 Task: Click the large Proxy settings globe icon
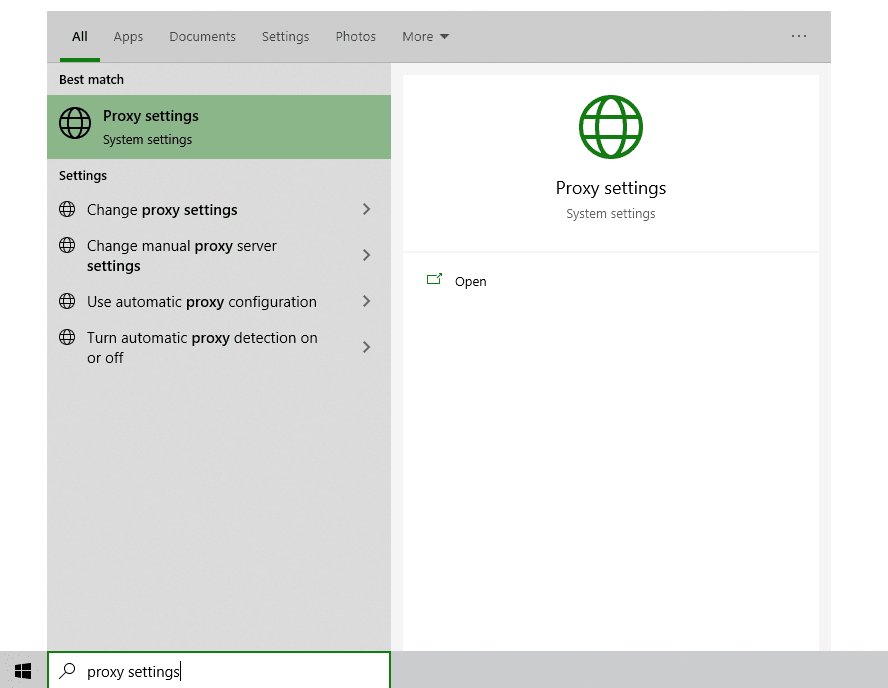tap(611, 127)
